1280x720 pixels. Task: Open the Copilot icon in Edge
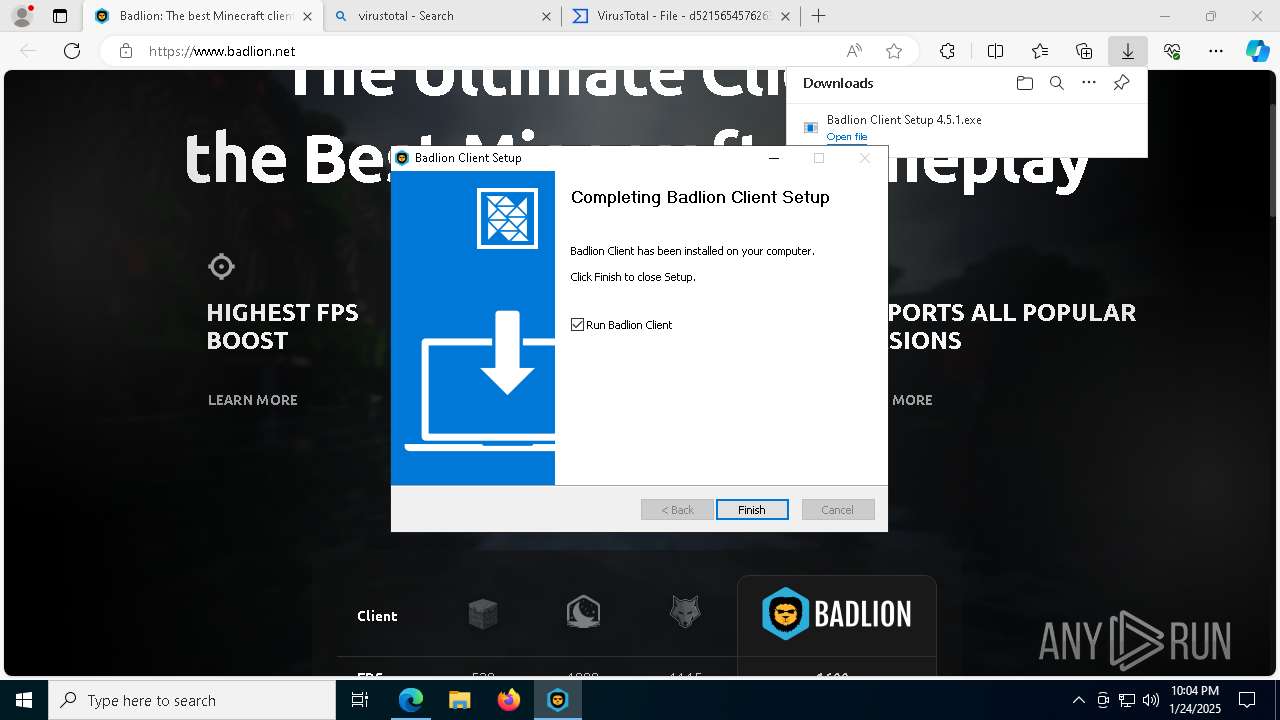[x=1257, y=51]
